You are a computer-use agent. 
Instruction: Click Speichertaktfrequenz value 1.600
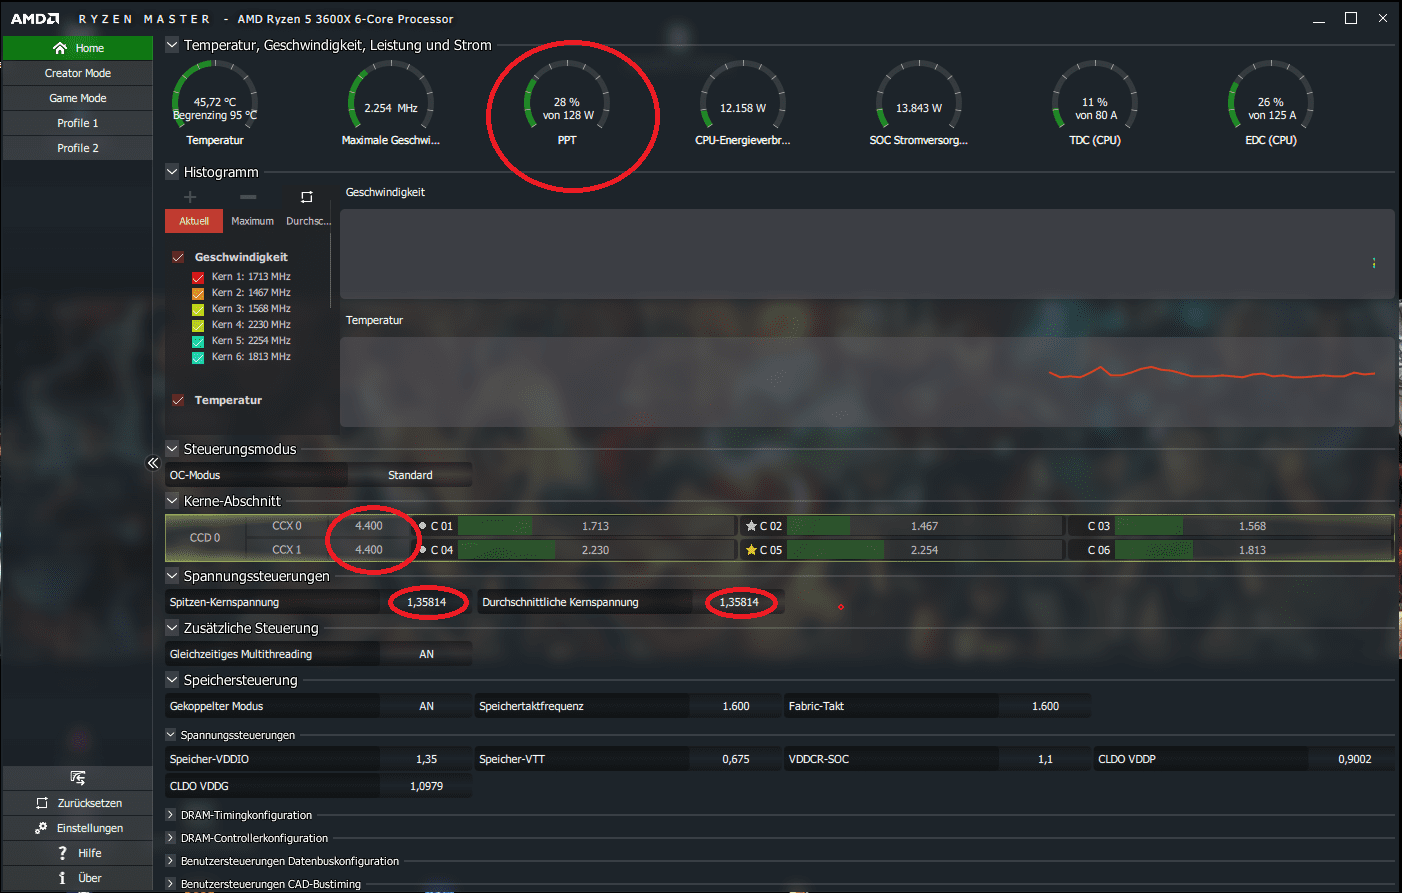[x=736, y=706]
